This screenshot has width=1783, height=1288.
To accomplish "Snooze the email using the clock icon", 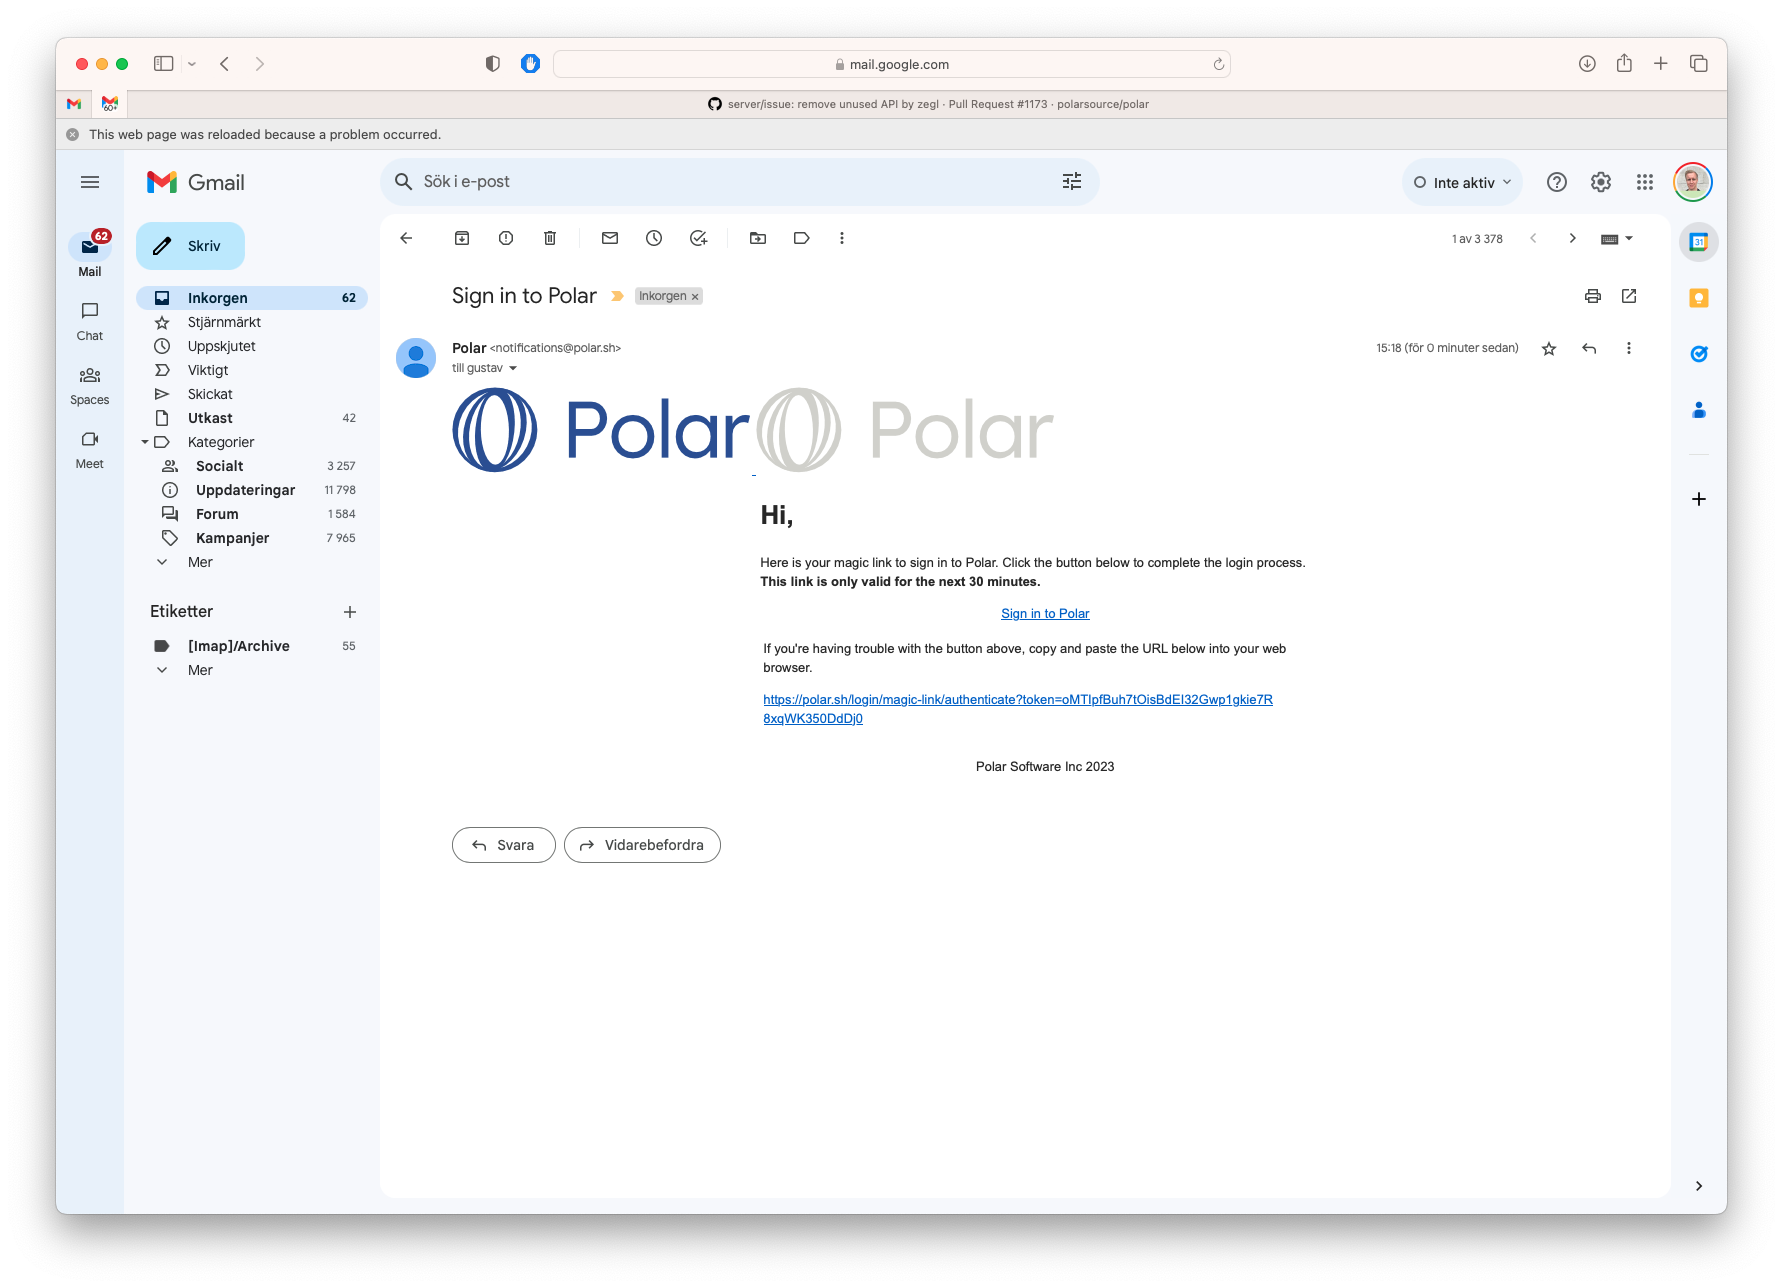I will click(653, 238).
